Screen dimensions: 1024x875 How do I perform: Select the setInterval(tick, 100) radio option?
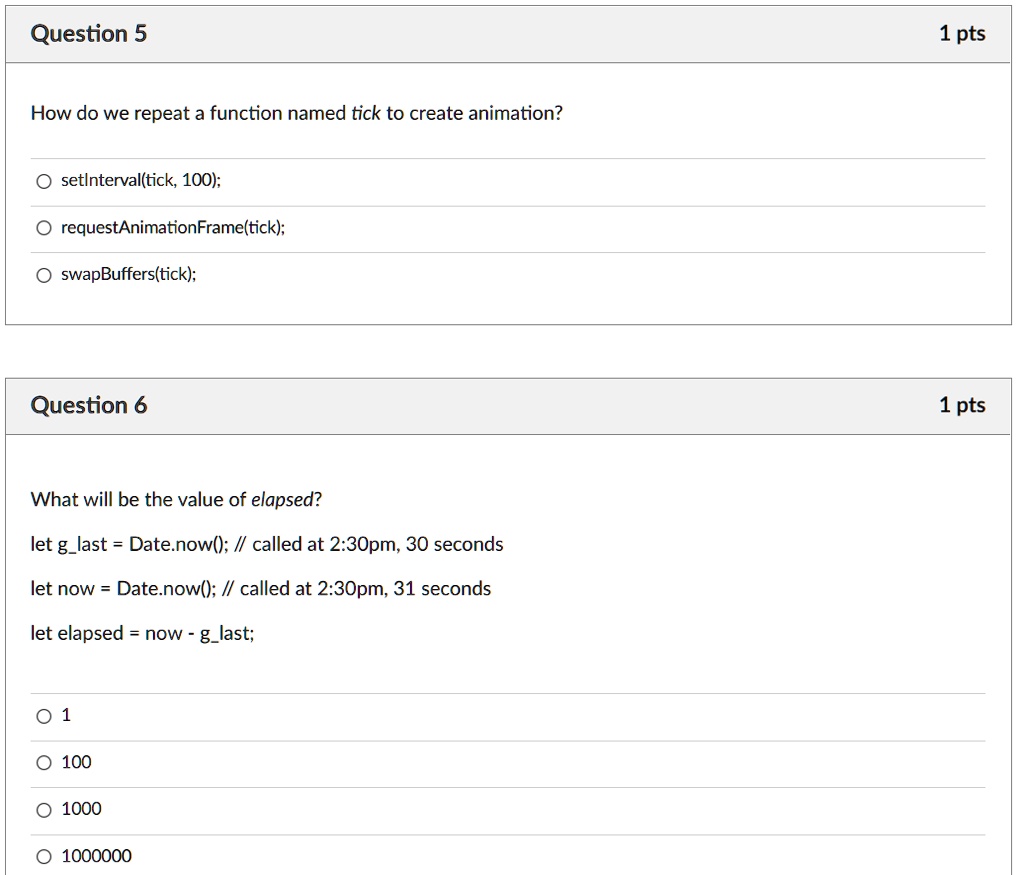44,182
